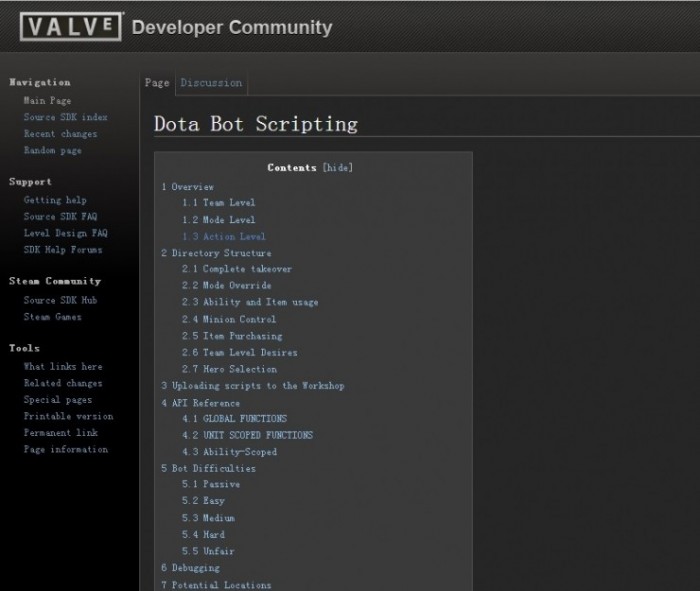Screen dimensions: 700x591
Task: Click the Developer Community header title
Action: [x=232, y=27]
